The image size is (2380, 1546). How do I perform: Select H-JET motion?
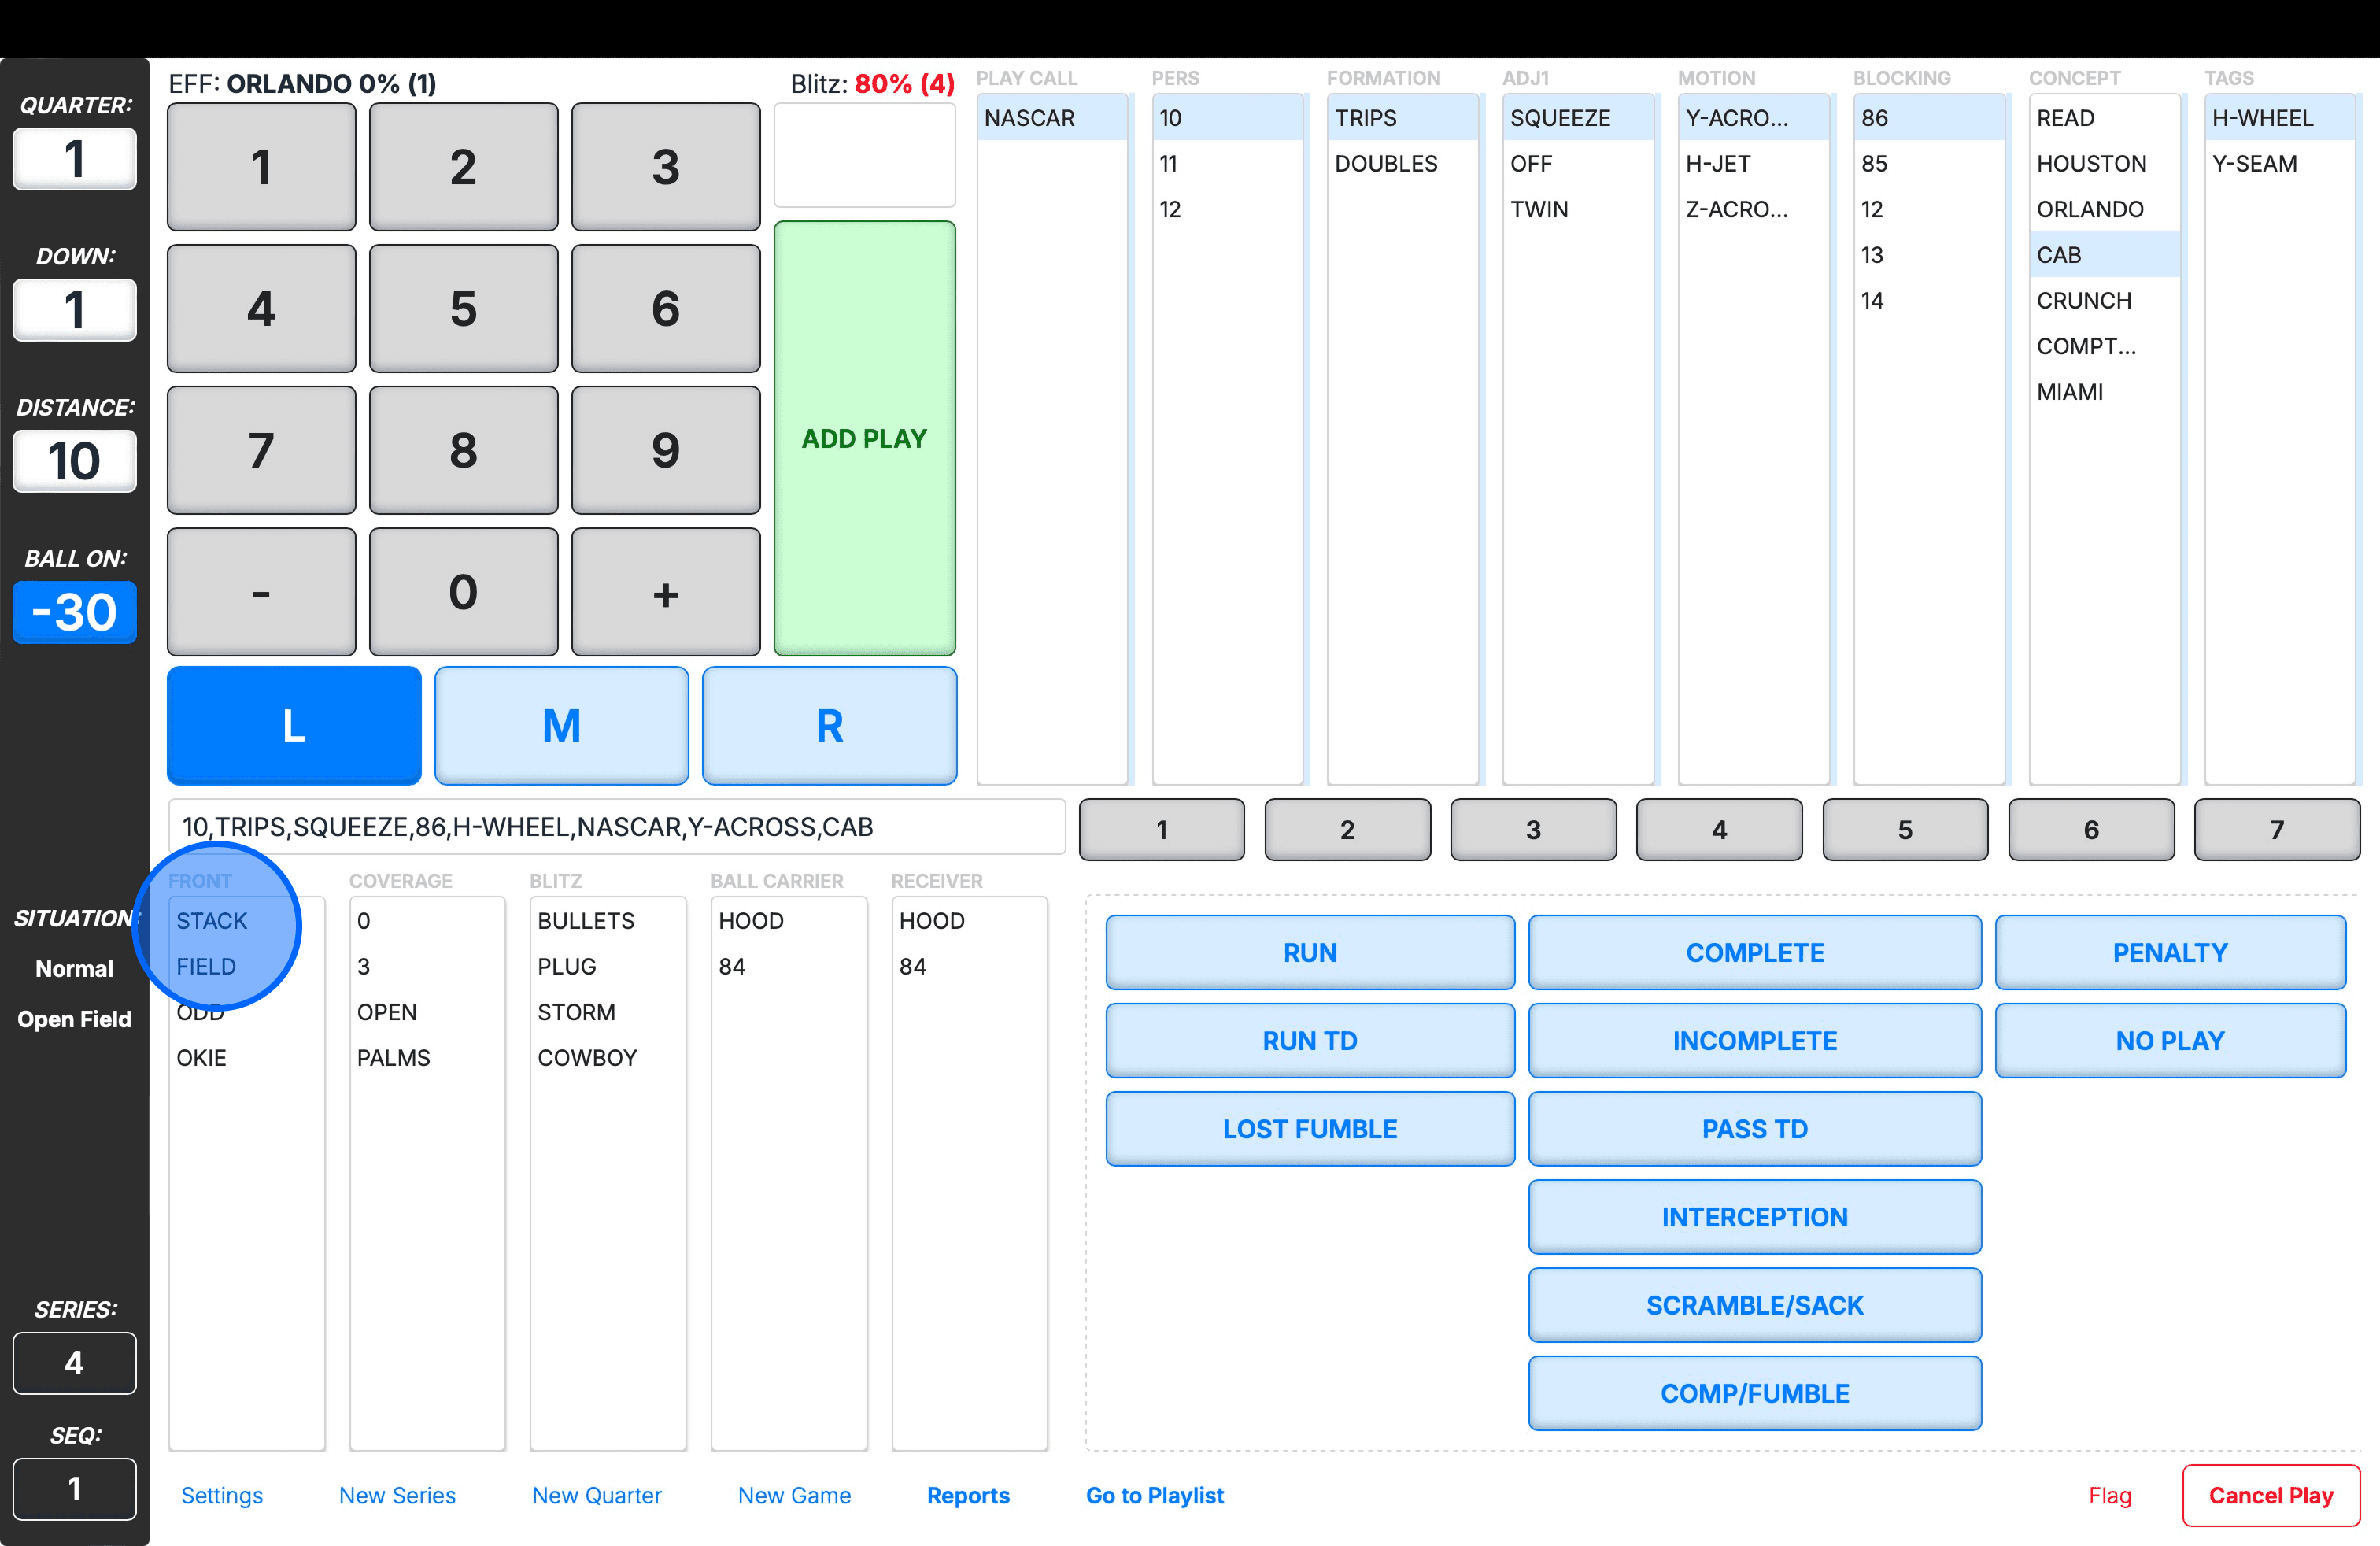[x=1753, y=164]
